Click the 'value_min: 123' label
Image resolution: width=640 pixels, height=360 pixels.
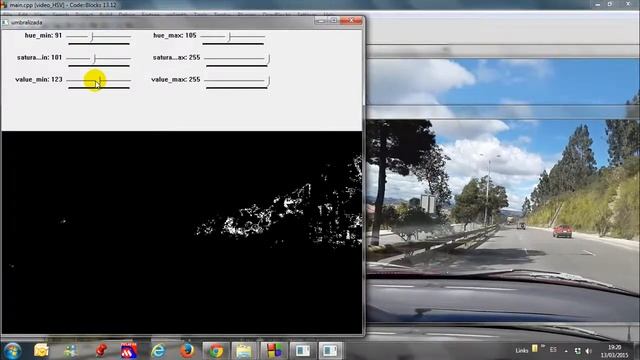(39, 80)
